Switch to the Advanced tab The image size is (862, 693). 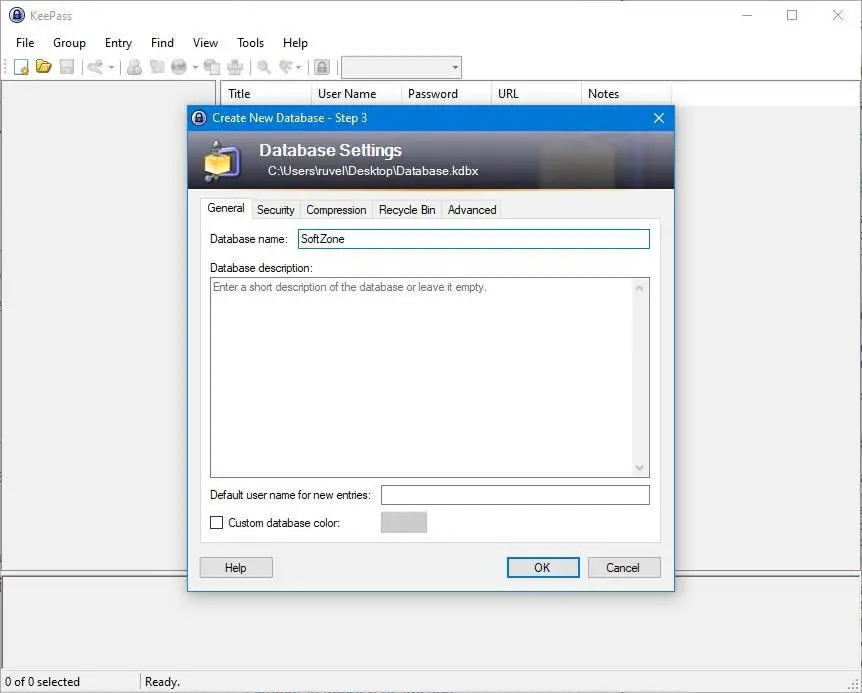click(x=472, y=210)
